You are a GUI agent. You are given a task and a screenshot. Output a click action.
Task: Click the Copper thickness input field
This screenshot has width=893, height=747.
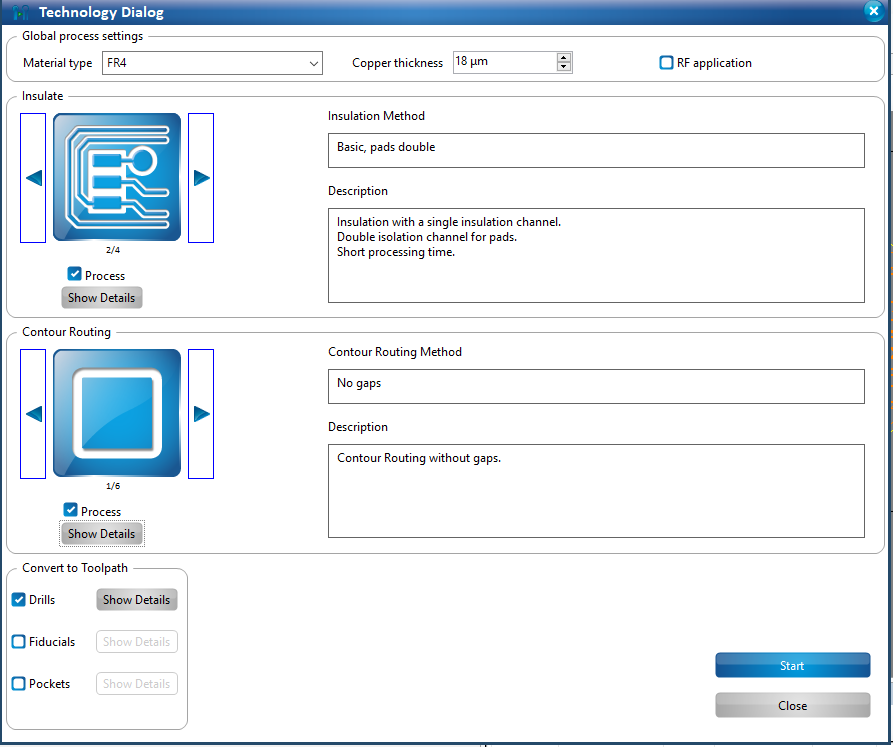point(504,62)
